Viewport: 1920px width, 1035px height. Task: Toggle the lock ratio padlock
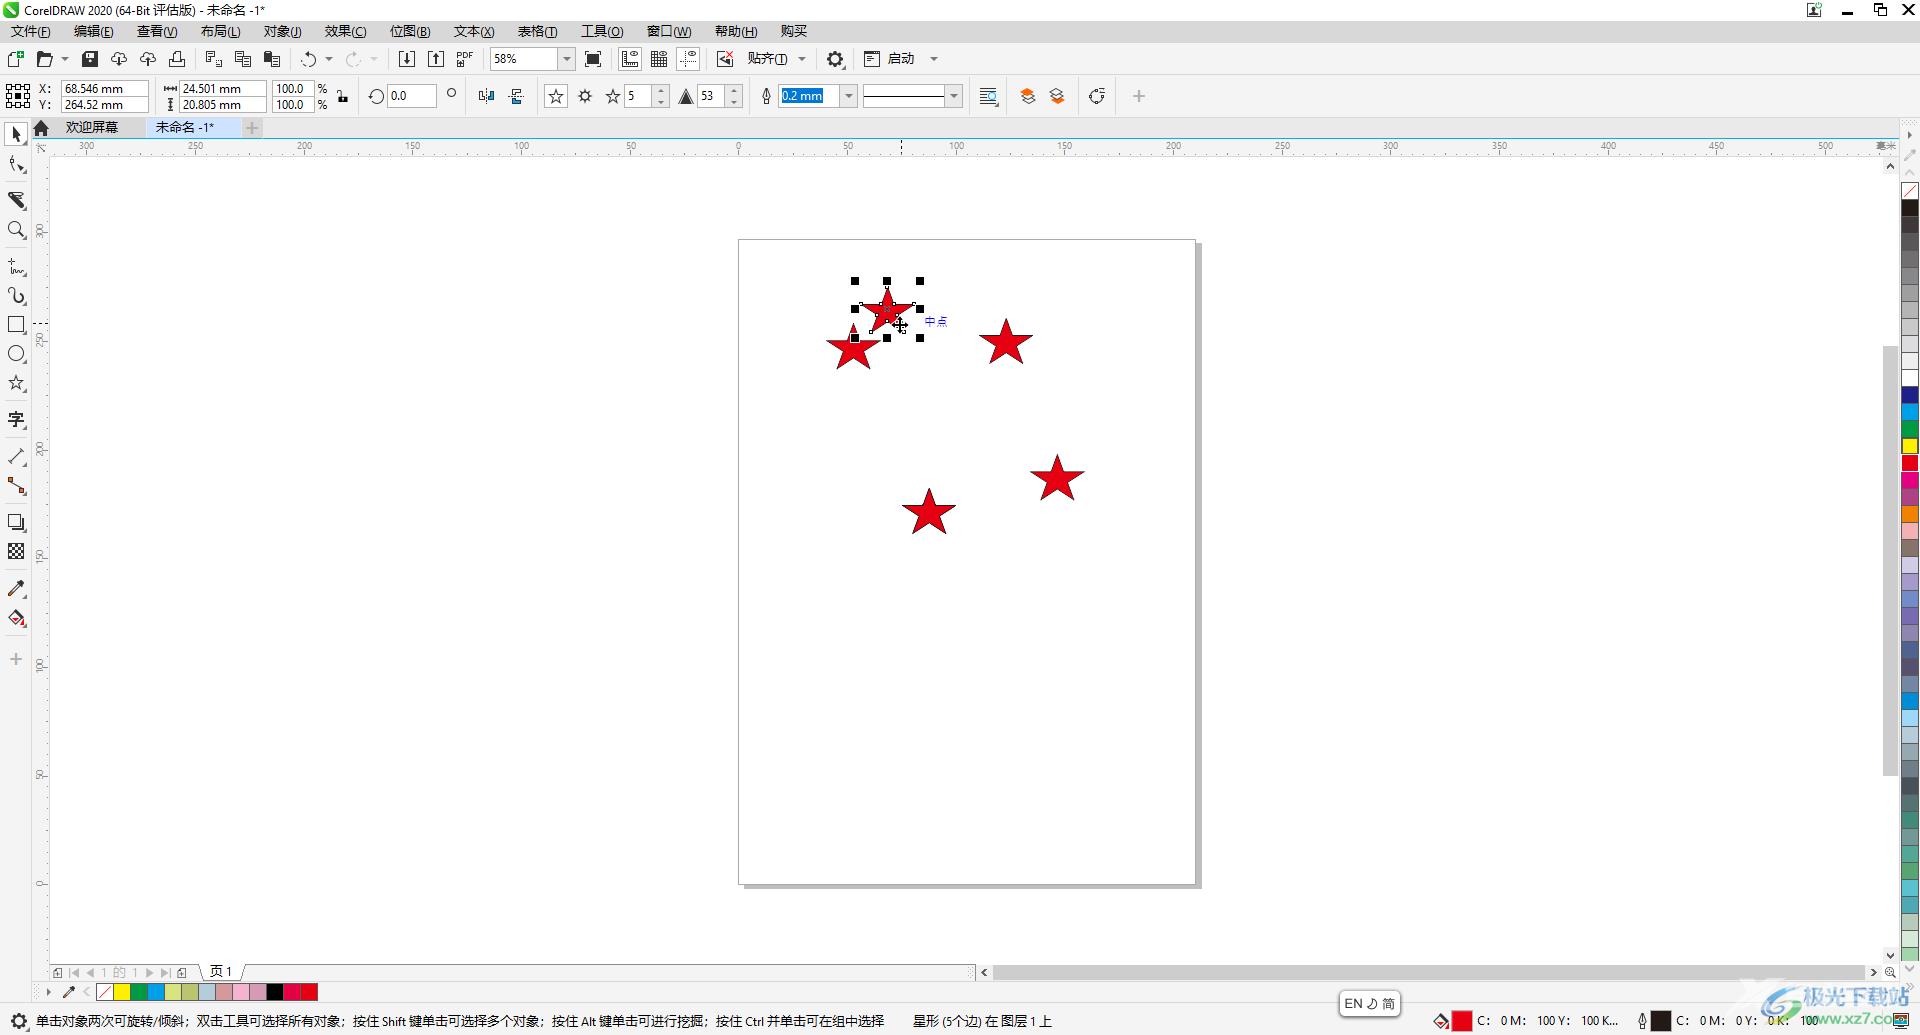point(343,96)
